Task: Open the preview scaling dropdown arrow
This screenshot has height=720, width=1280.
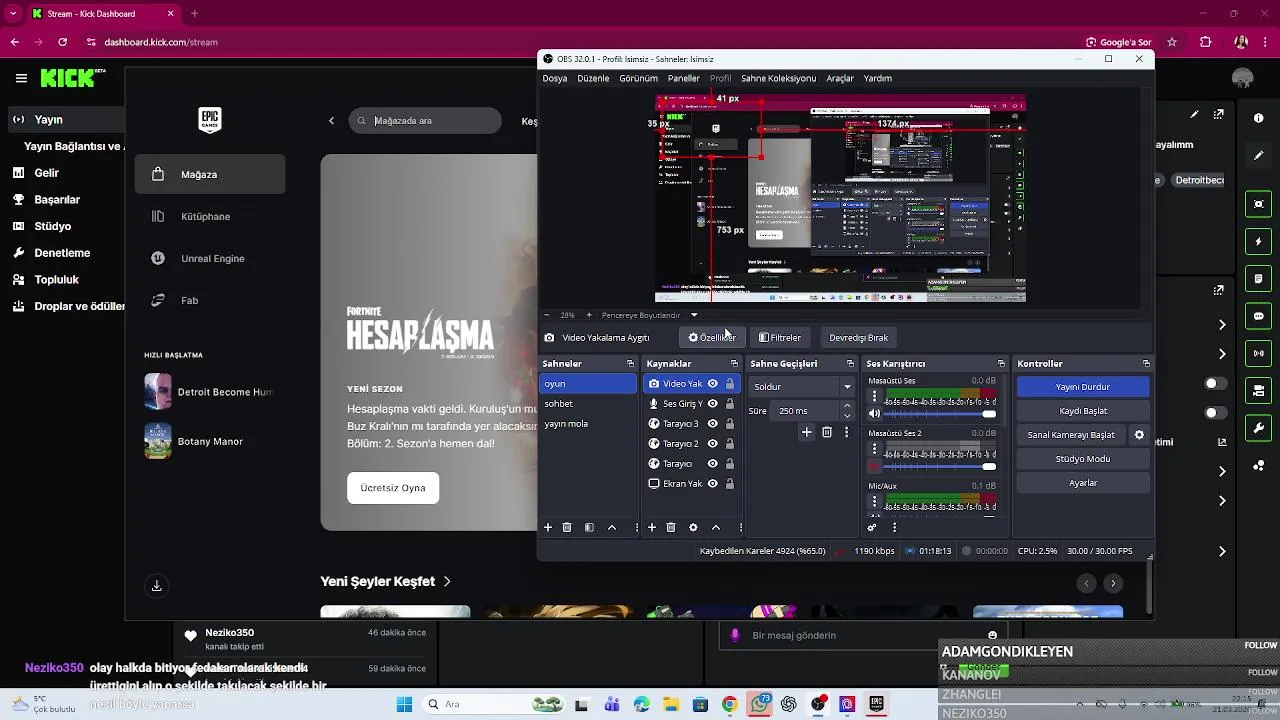Action: [x=694, y=315]
